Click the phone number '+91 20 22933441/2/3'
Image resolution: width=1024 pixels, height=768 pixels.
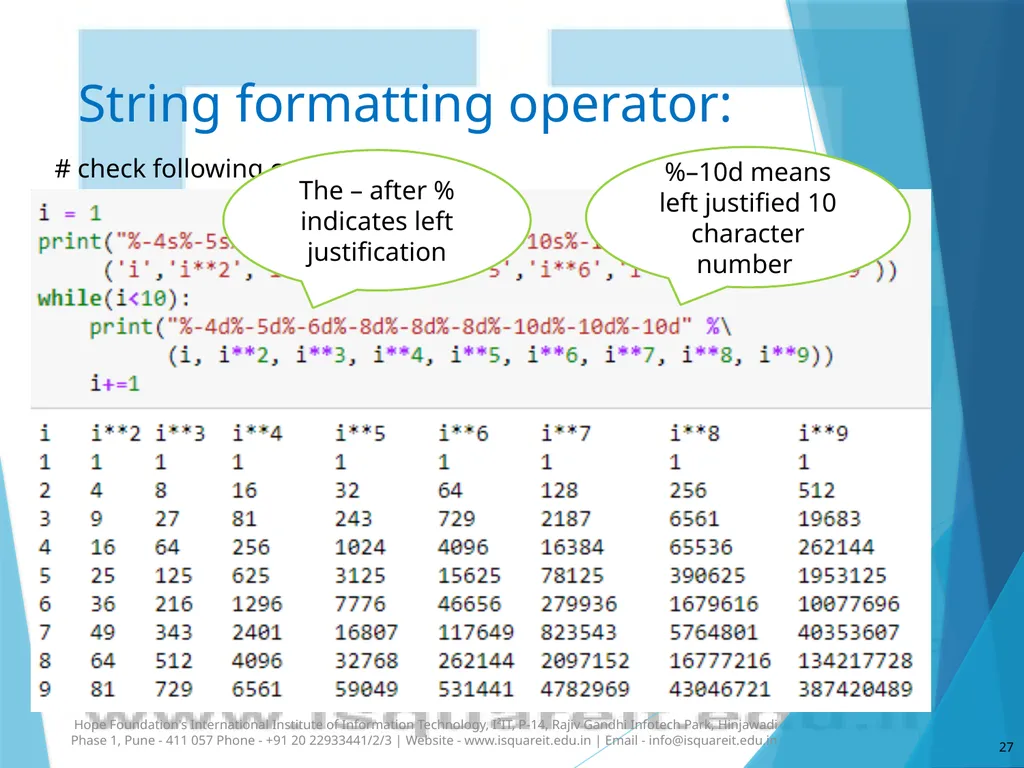click(x=328, y=741)
